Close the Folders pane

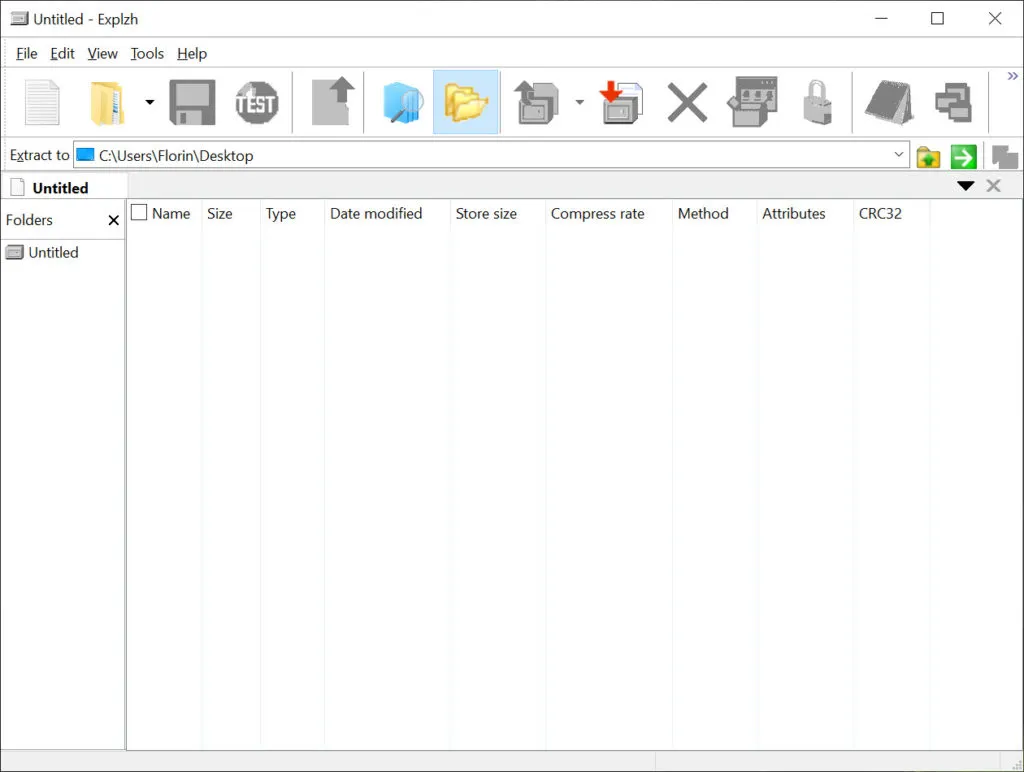[x=114, y=220]
